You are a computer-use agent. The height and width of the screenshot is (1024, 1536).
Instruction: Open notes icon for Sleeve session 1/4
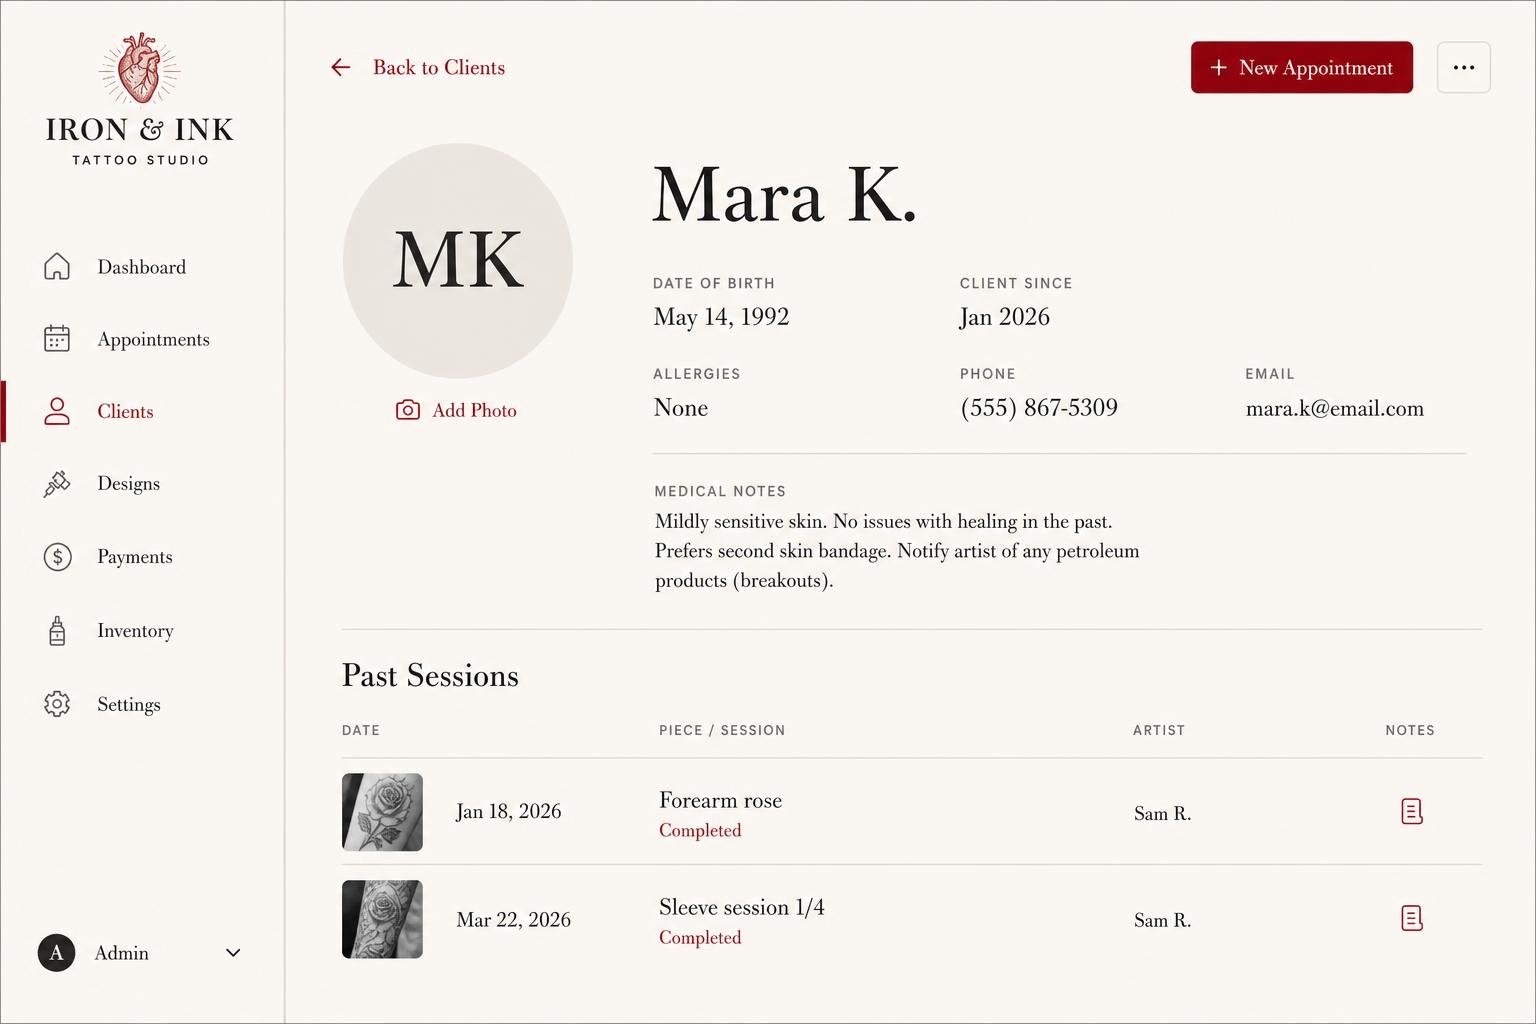click(x=1411, y=918)
